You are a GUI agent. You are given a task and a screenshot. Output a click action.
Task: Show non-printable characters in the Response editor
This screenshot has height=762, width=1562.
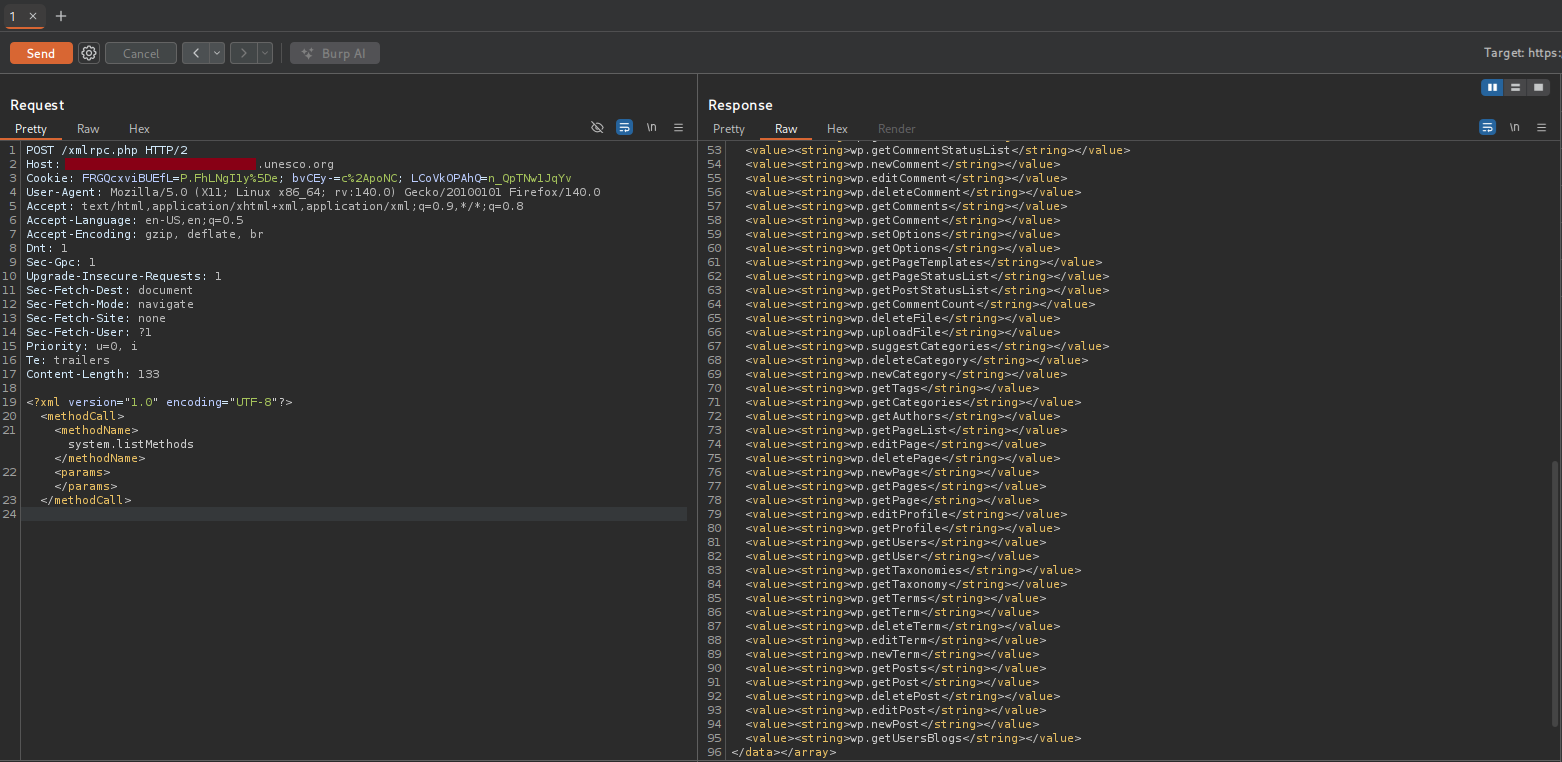click(1514, 127)
